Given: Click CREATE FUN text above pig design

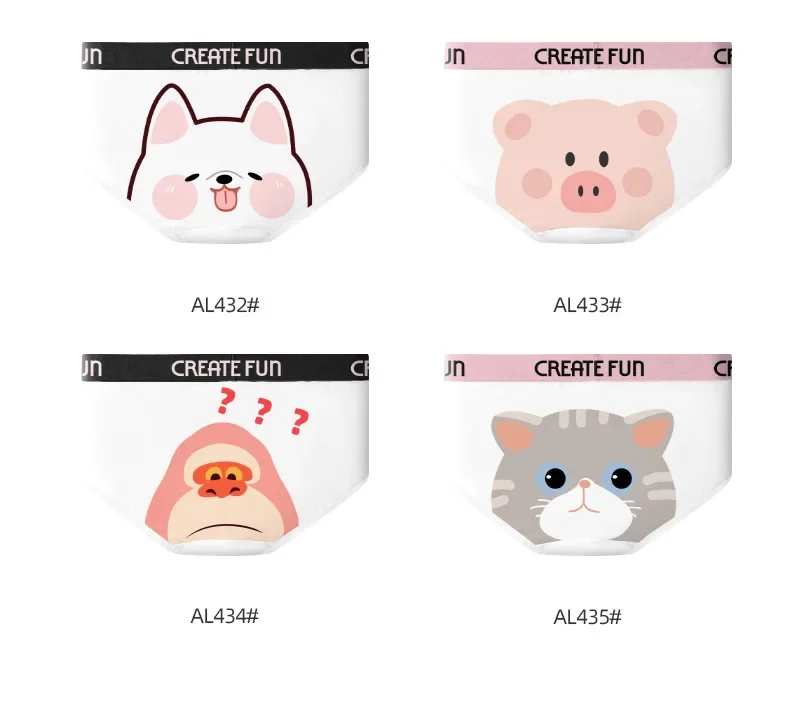Looking at the screenshot, I should (589, 56).
